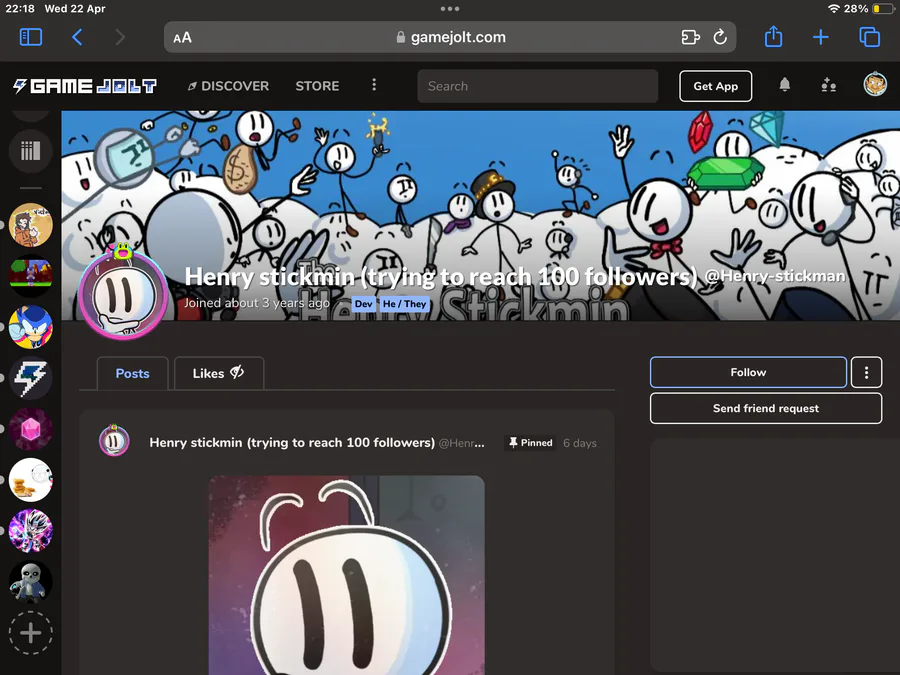Open the navbar more options dots

pyautogui.click(x=374, y=85)
